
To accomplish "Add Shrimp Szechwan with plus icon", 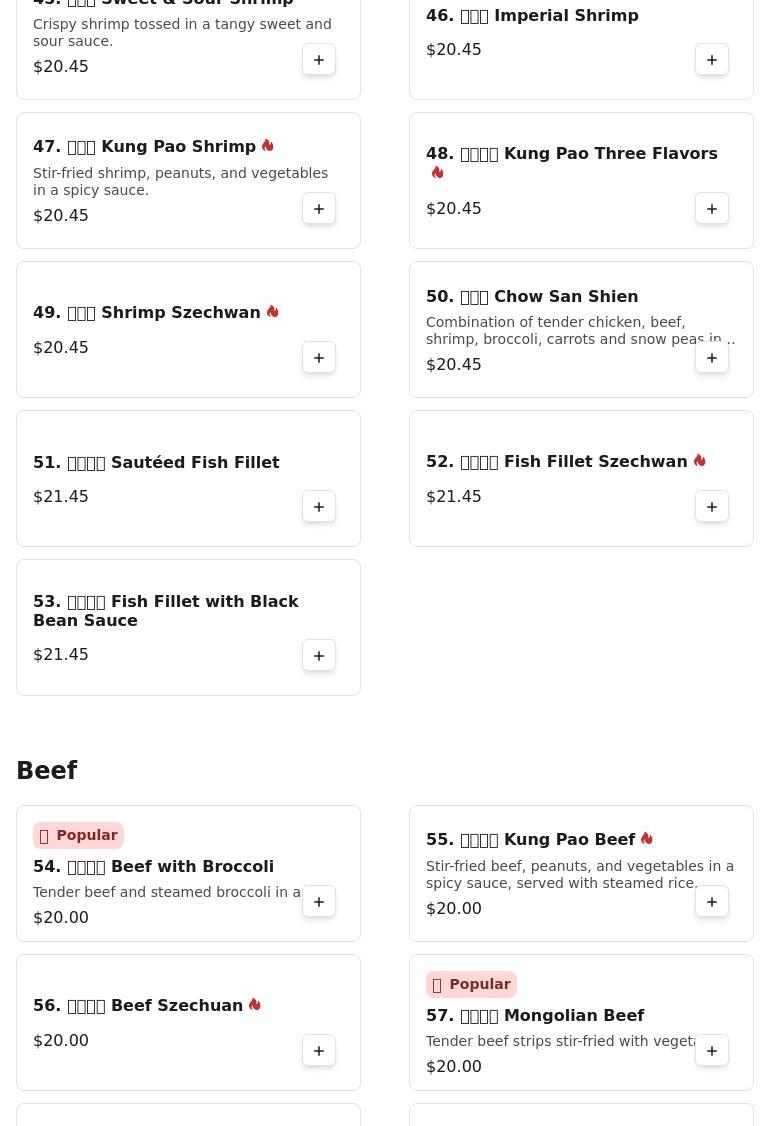I will point(319,358).
